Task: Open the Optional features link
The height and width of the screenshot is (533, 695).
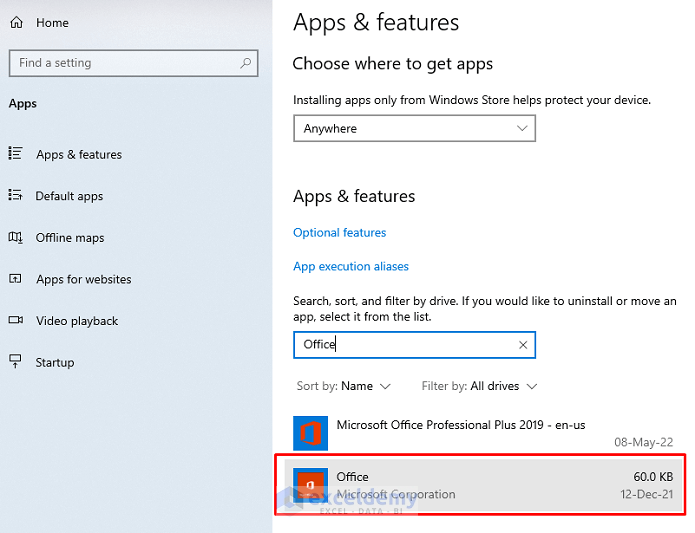Action: point(339,233)
